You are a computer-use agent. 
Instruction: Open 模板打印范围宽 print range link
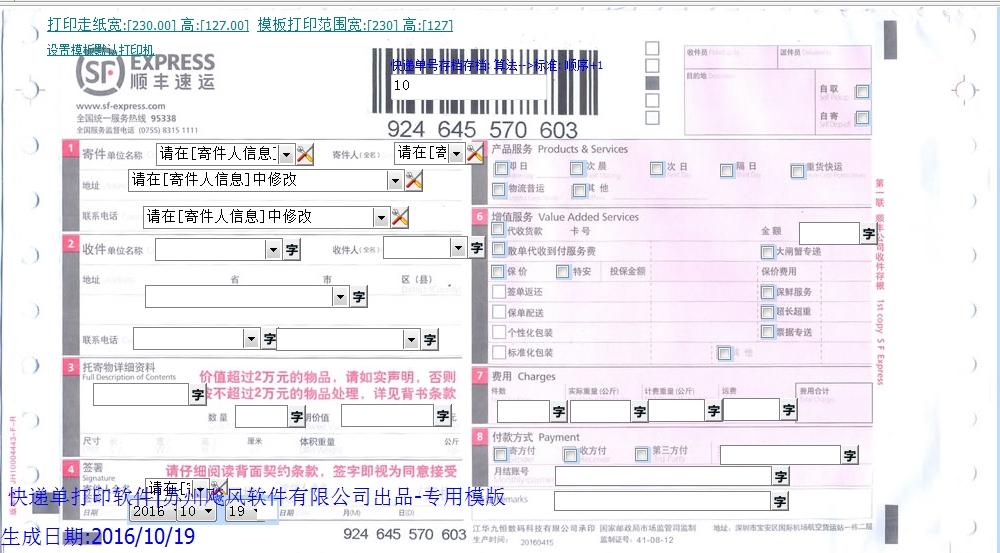click(355, 25)
